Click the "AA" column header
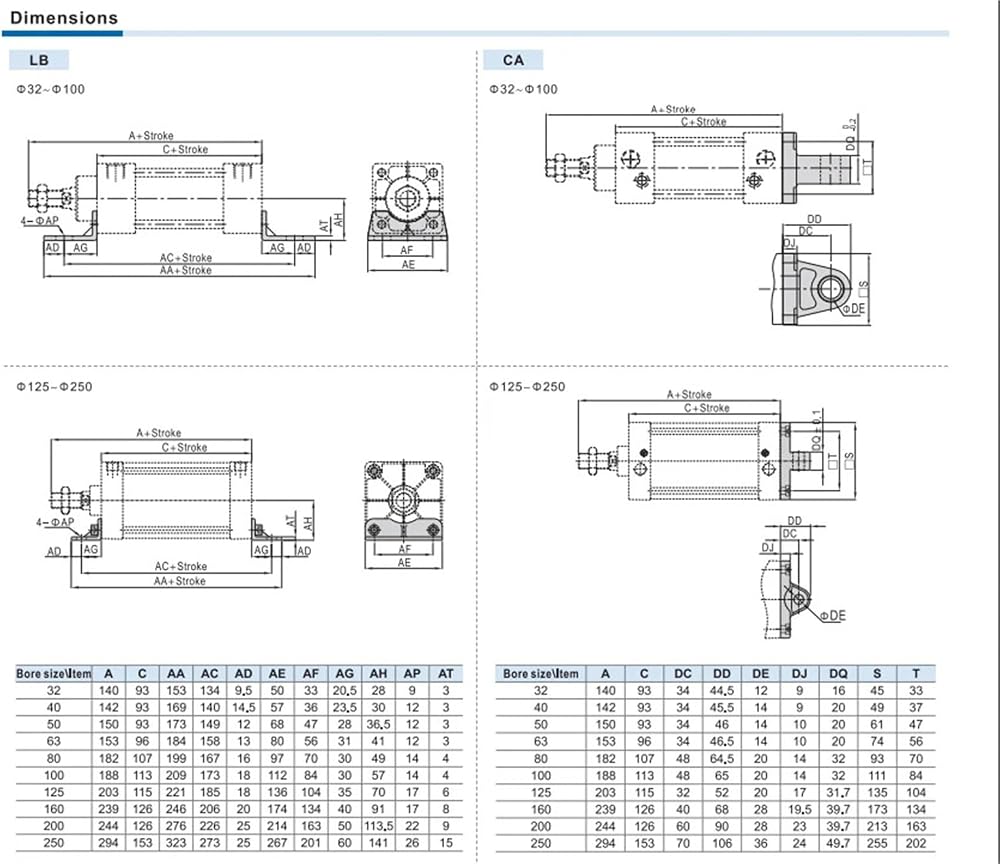 [176, 673]
